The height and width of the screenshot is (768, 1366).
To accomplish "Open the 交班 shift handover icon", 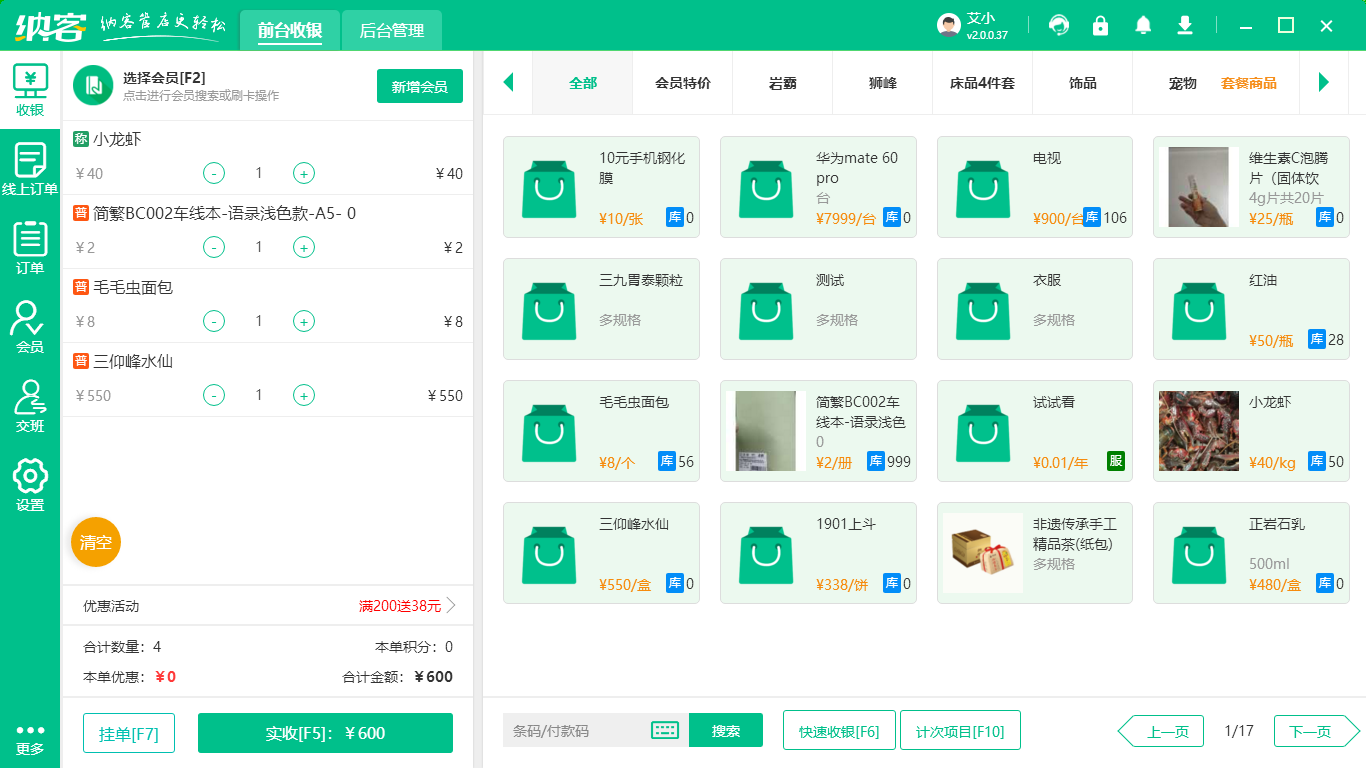I will coord(30,406).
